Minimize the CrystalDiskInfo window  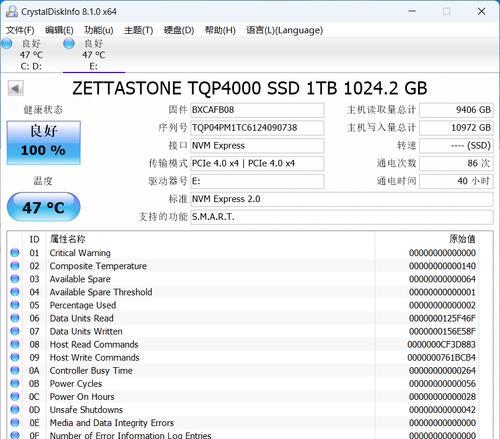(x=412, y=11)
